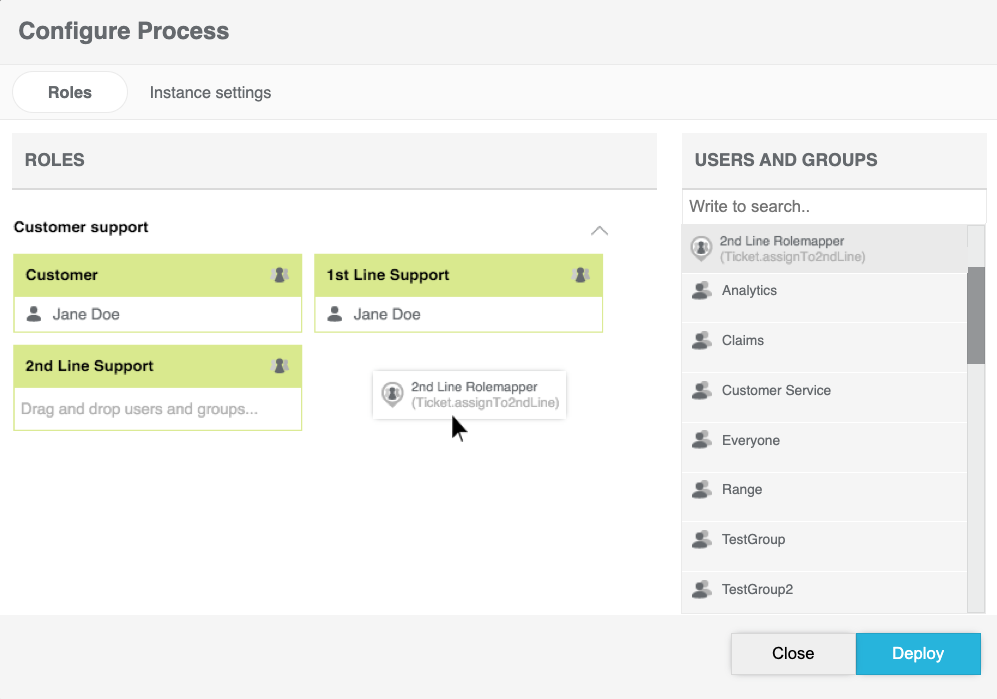Click the Claims group icon

tap(700, 340)
